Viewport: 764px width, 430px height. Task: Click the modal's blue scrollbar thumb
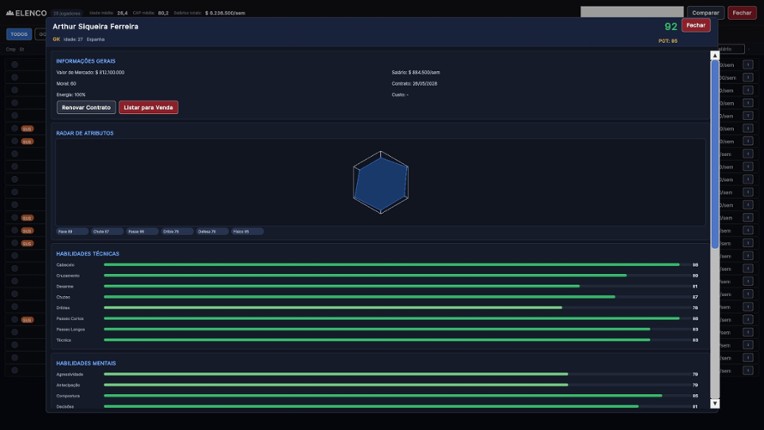[714, 150]
